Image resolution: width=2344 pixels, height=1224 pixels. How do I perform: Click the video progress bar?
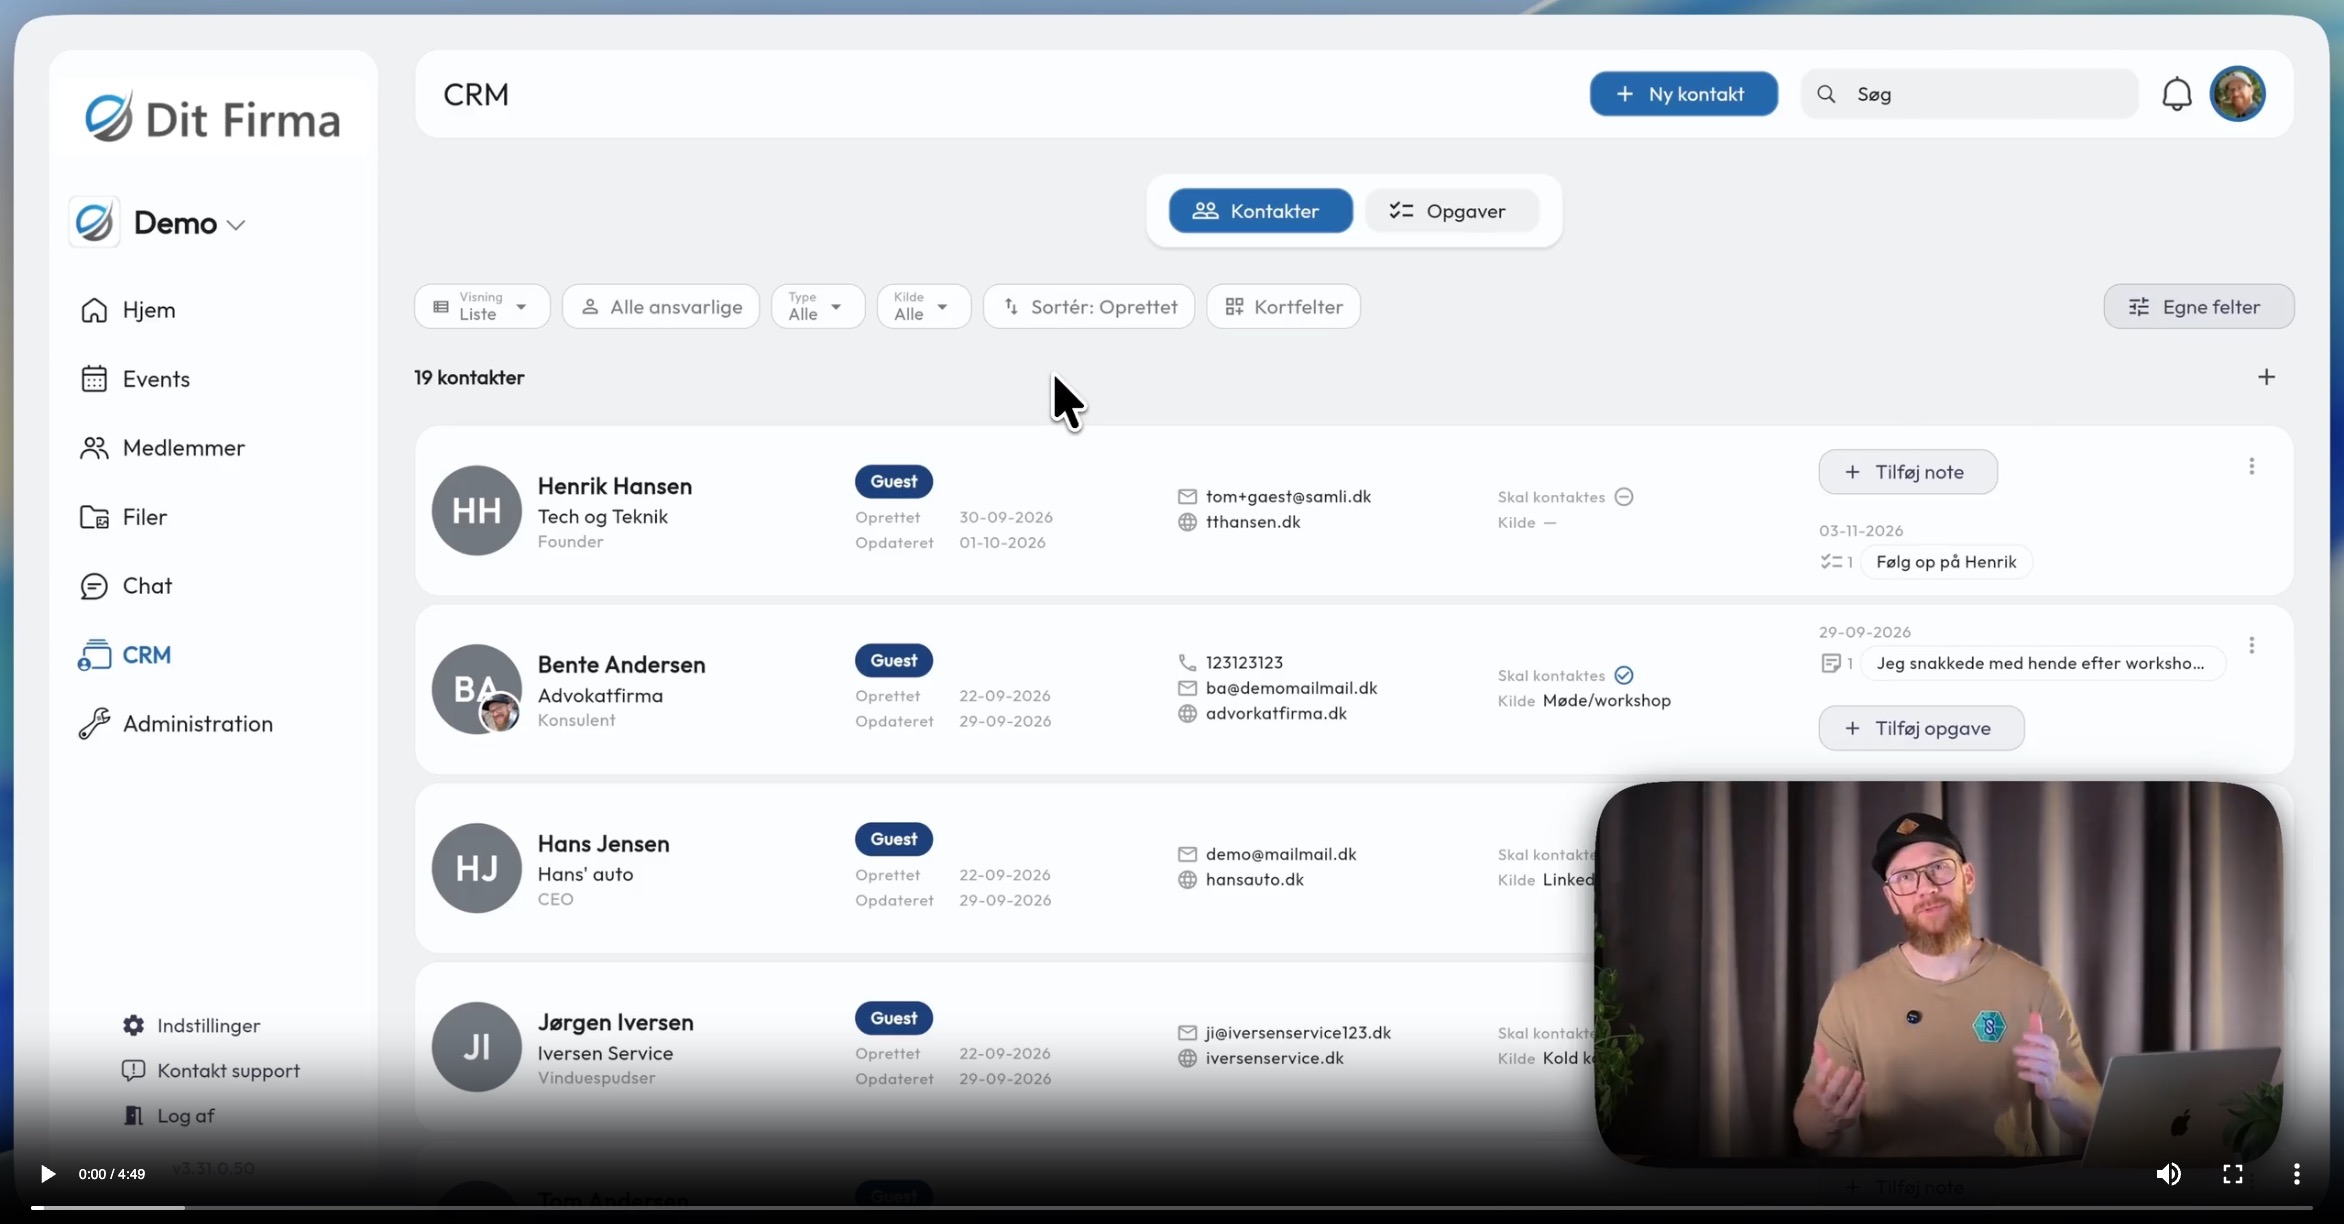(x=1171, y=1207)
